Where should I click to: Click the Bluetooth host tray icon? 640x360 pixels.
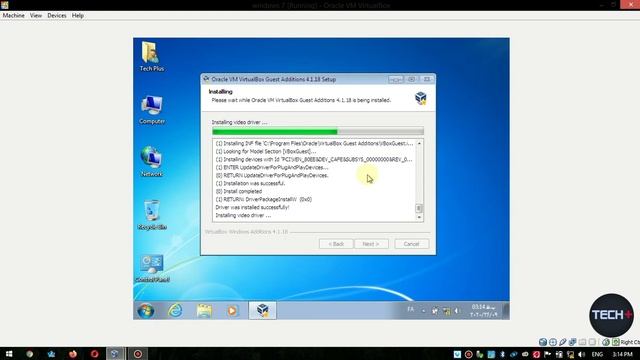[x=502, y=354]
